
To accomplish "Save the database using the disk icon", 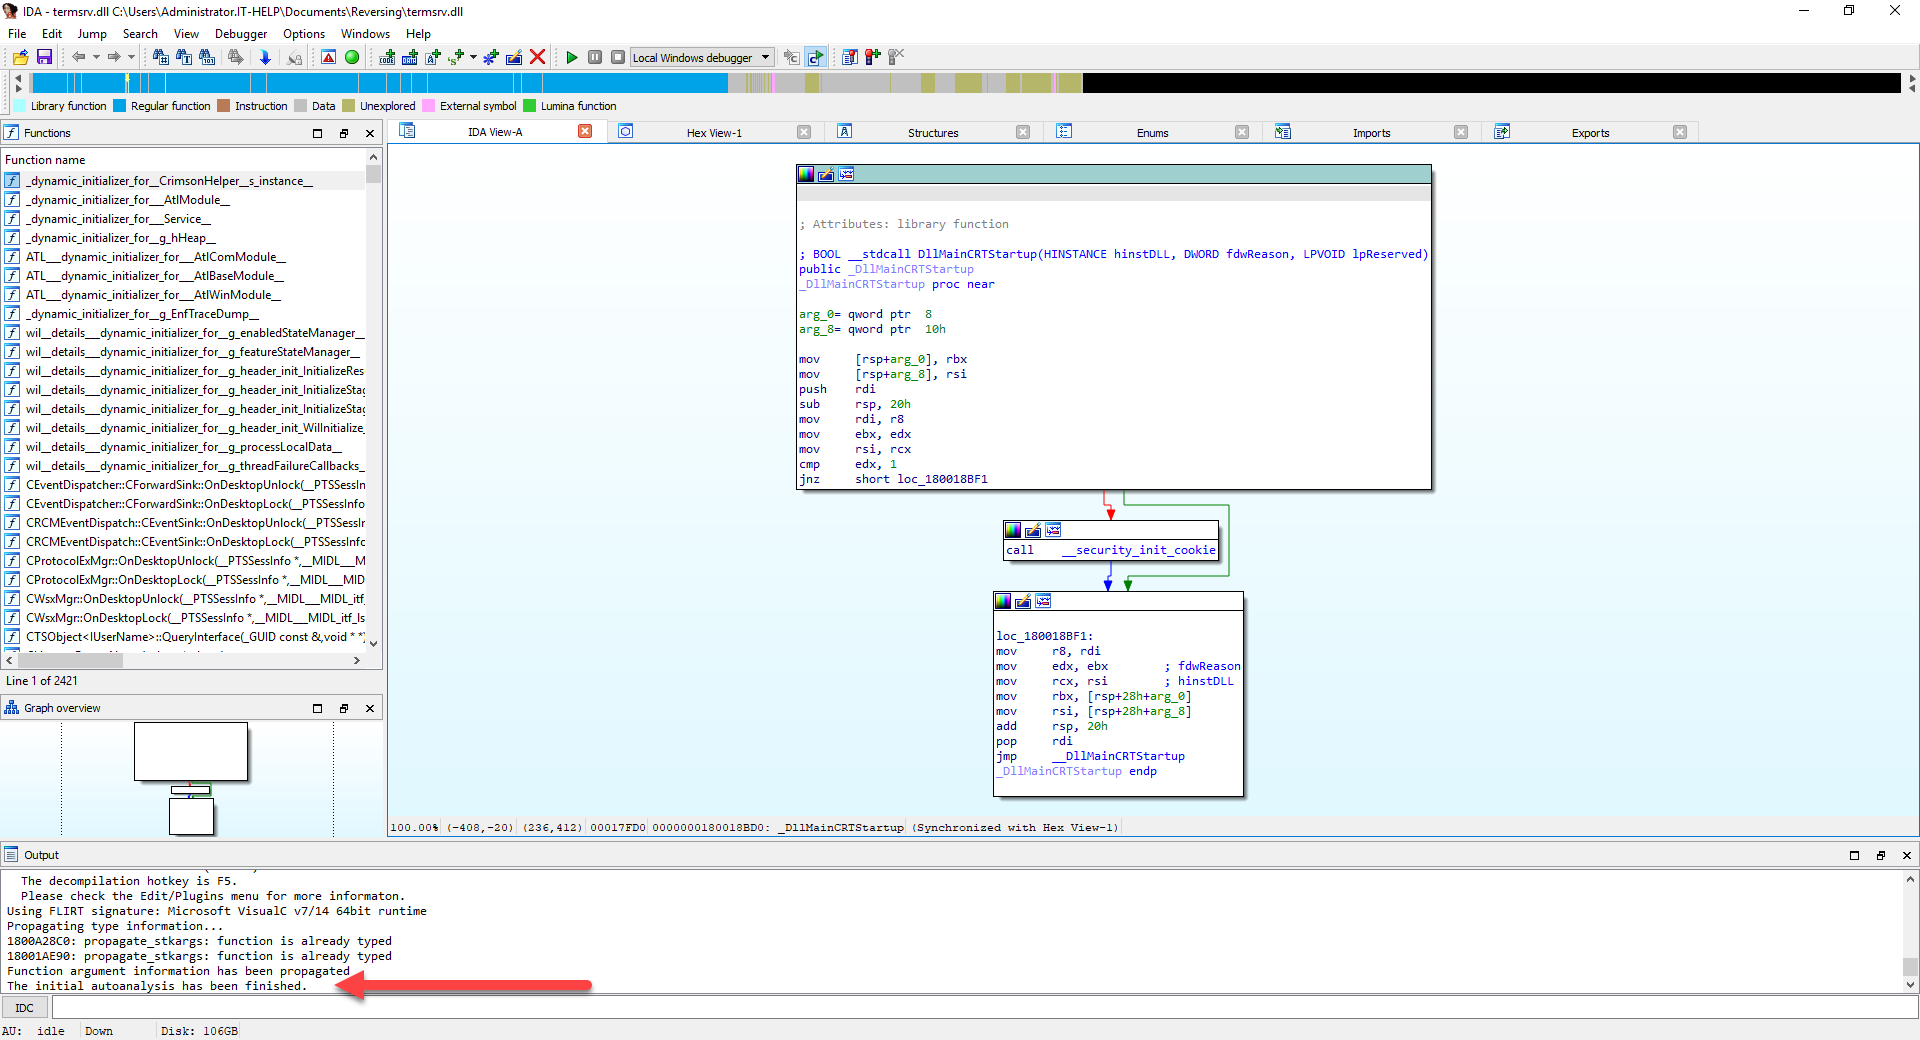I will click(x=45, y=57).
